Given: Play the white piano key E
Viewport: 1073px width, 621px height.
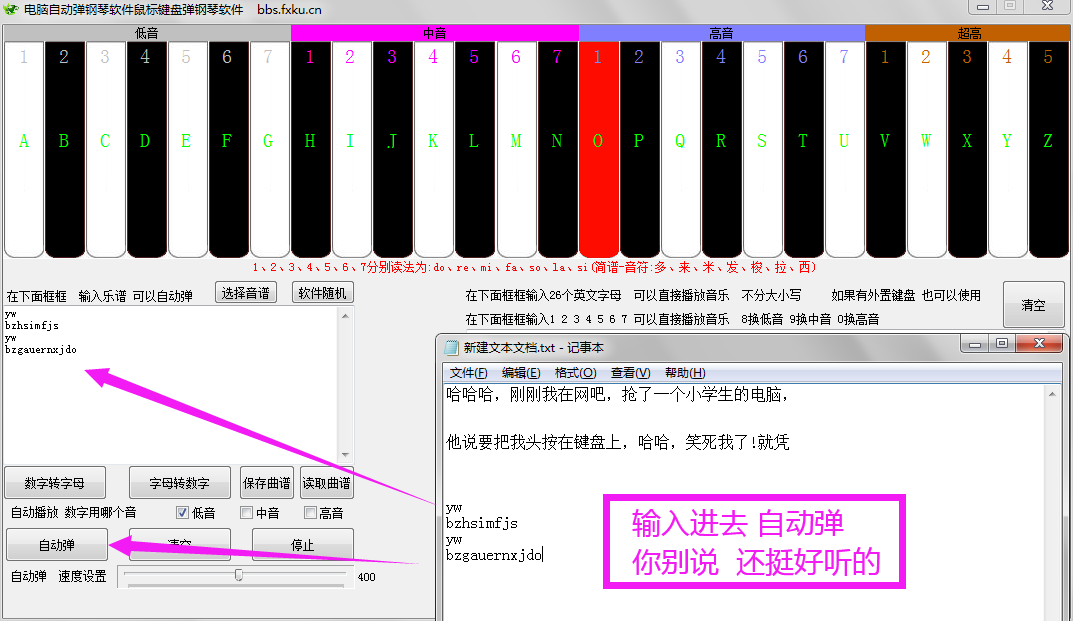Looking at the screenshot, I should [188, 149].
